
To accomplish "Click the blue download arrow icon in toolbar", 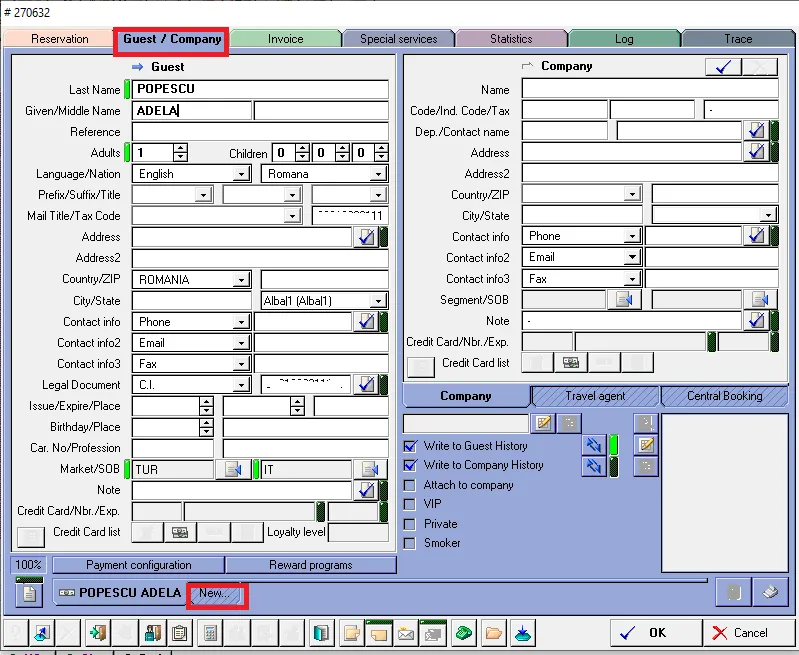I will tap(522, 633).
